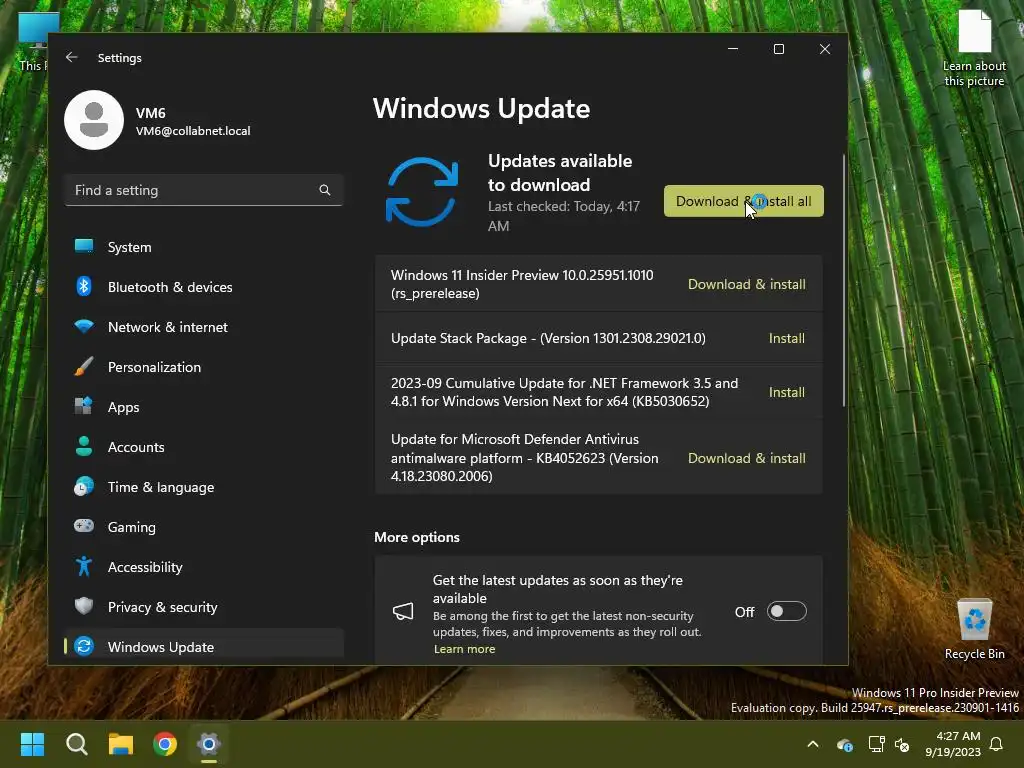Open the Windows Start menu
Viewport: 1024px width, 768px height.
click(32, 744)
